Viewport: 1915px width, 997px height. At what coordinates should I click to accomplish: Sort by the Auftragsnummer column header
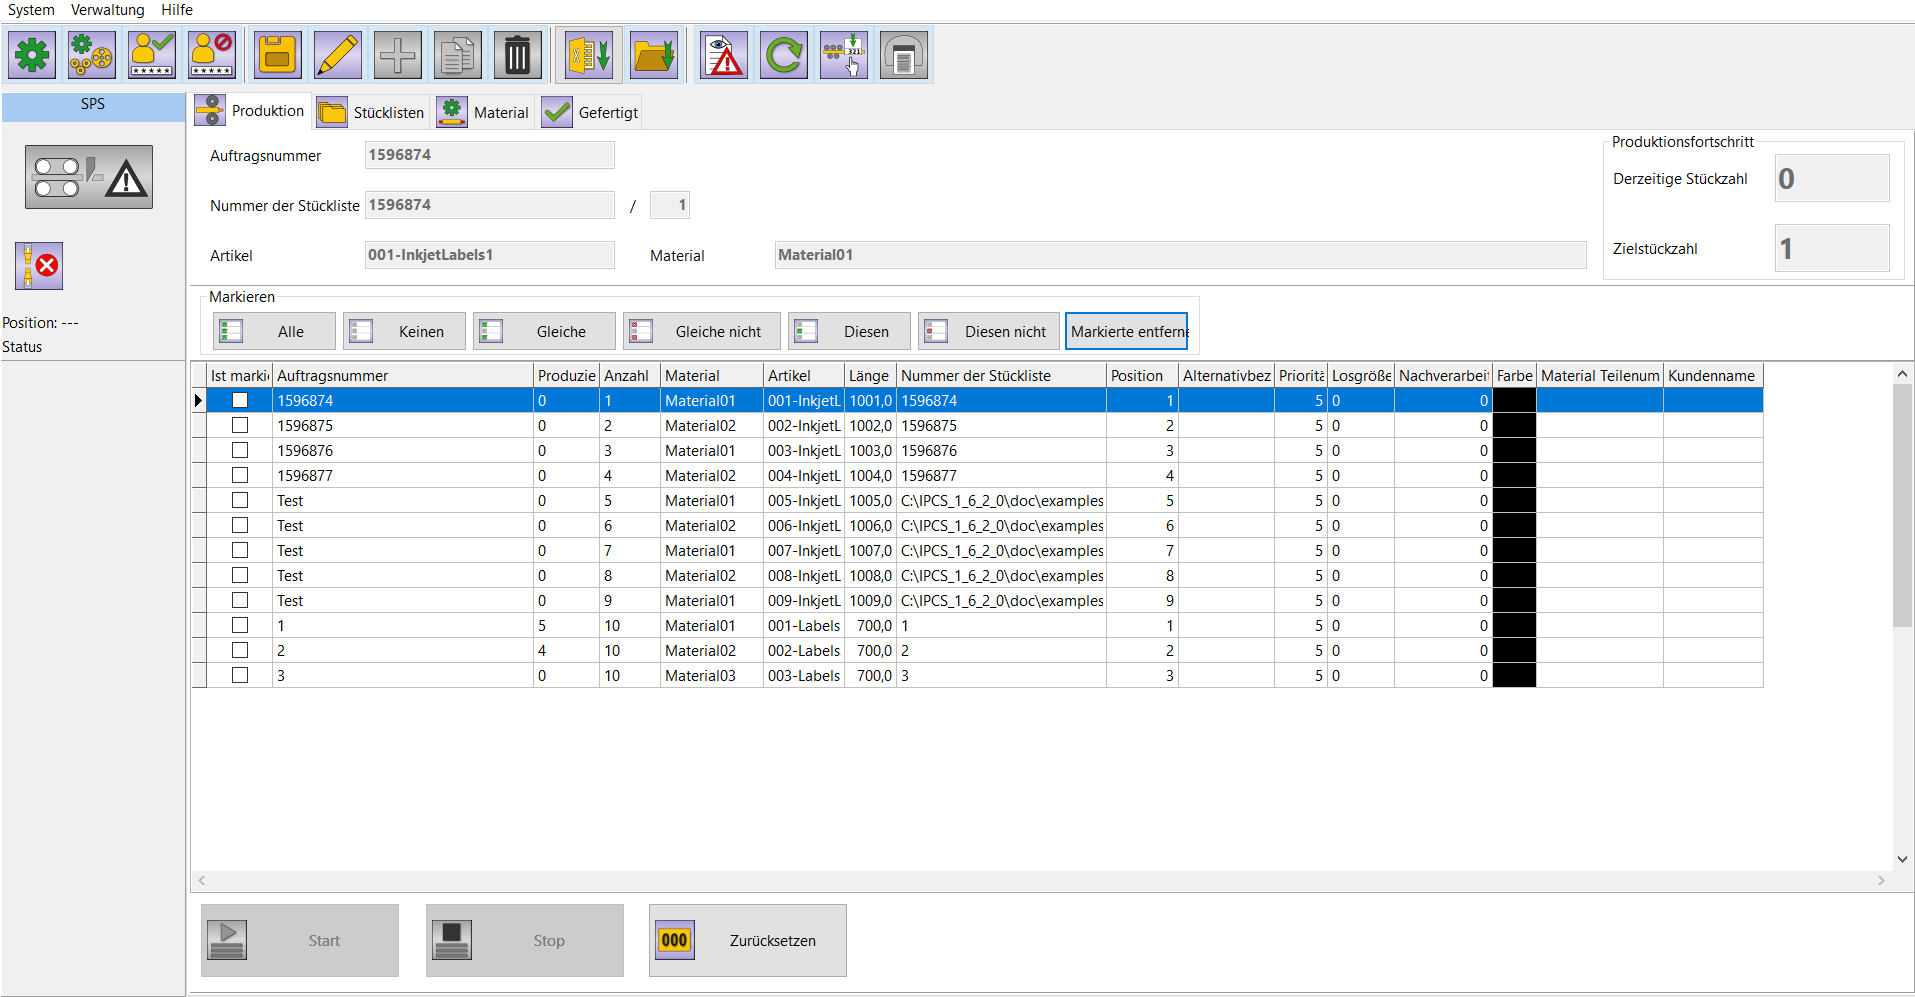402,375
